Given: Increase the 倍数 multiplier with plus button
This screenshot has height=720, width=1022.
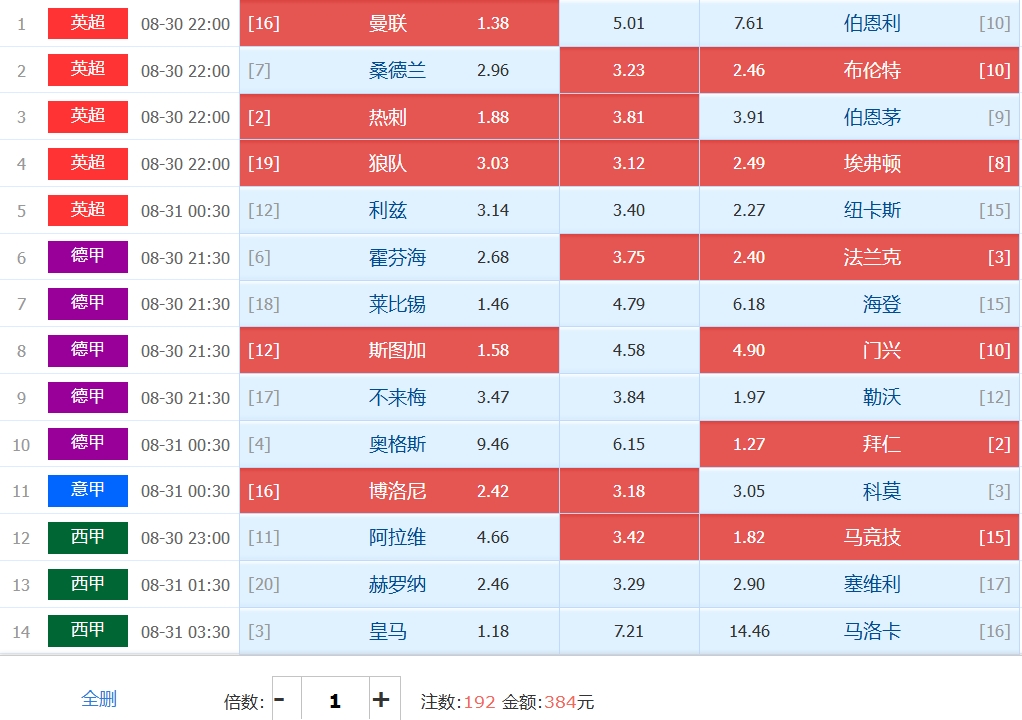Looking at the screenshot, I should [x=385, y=700].
